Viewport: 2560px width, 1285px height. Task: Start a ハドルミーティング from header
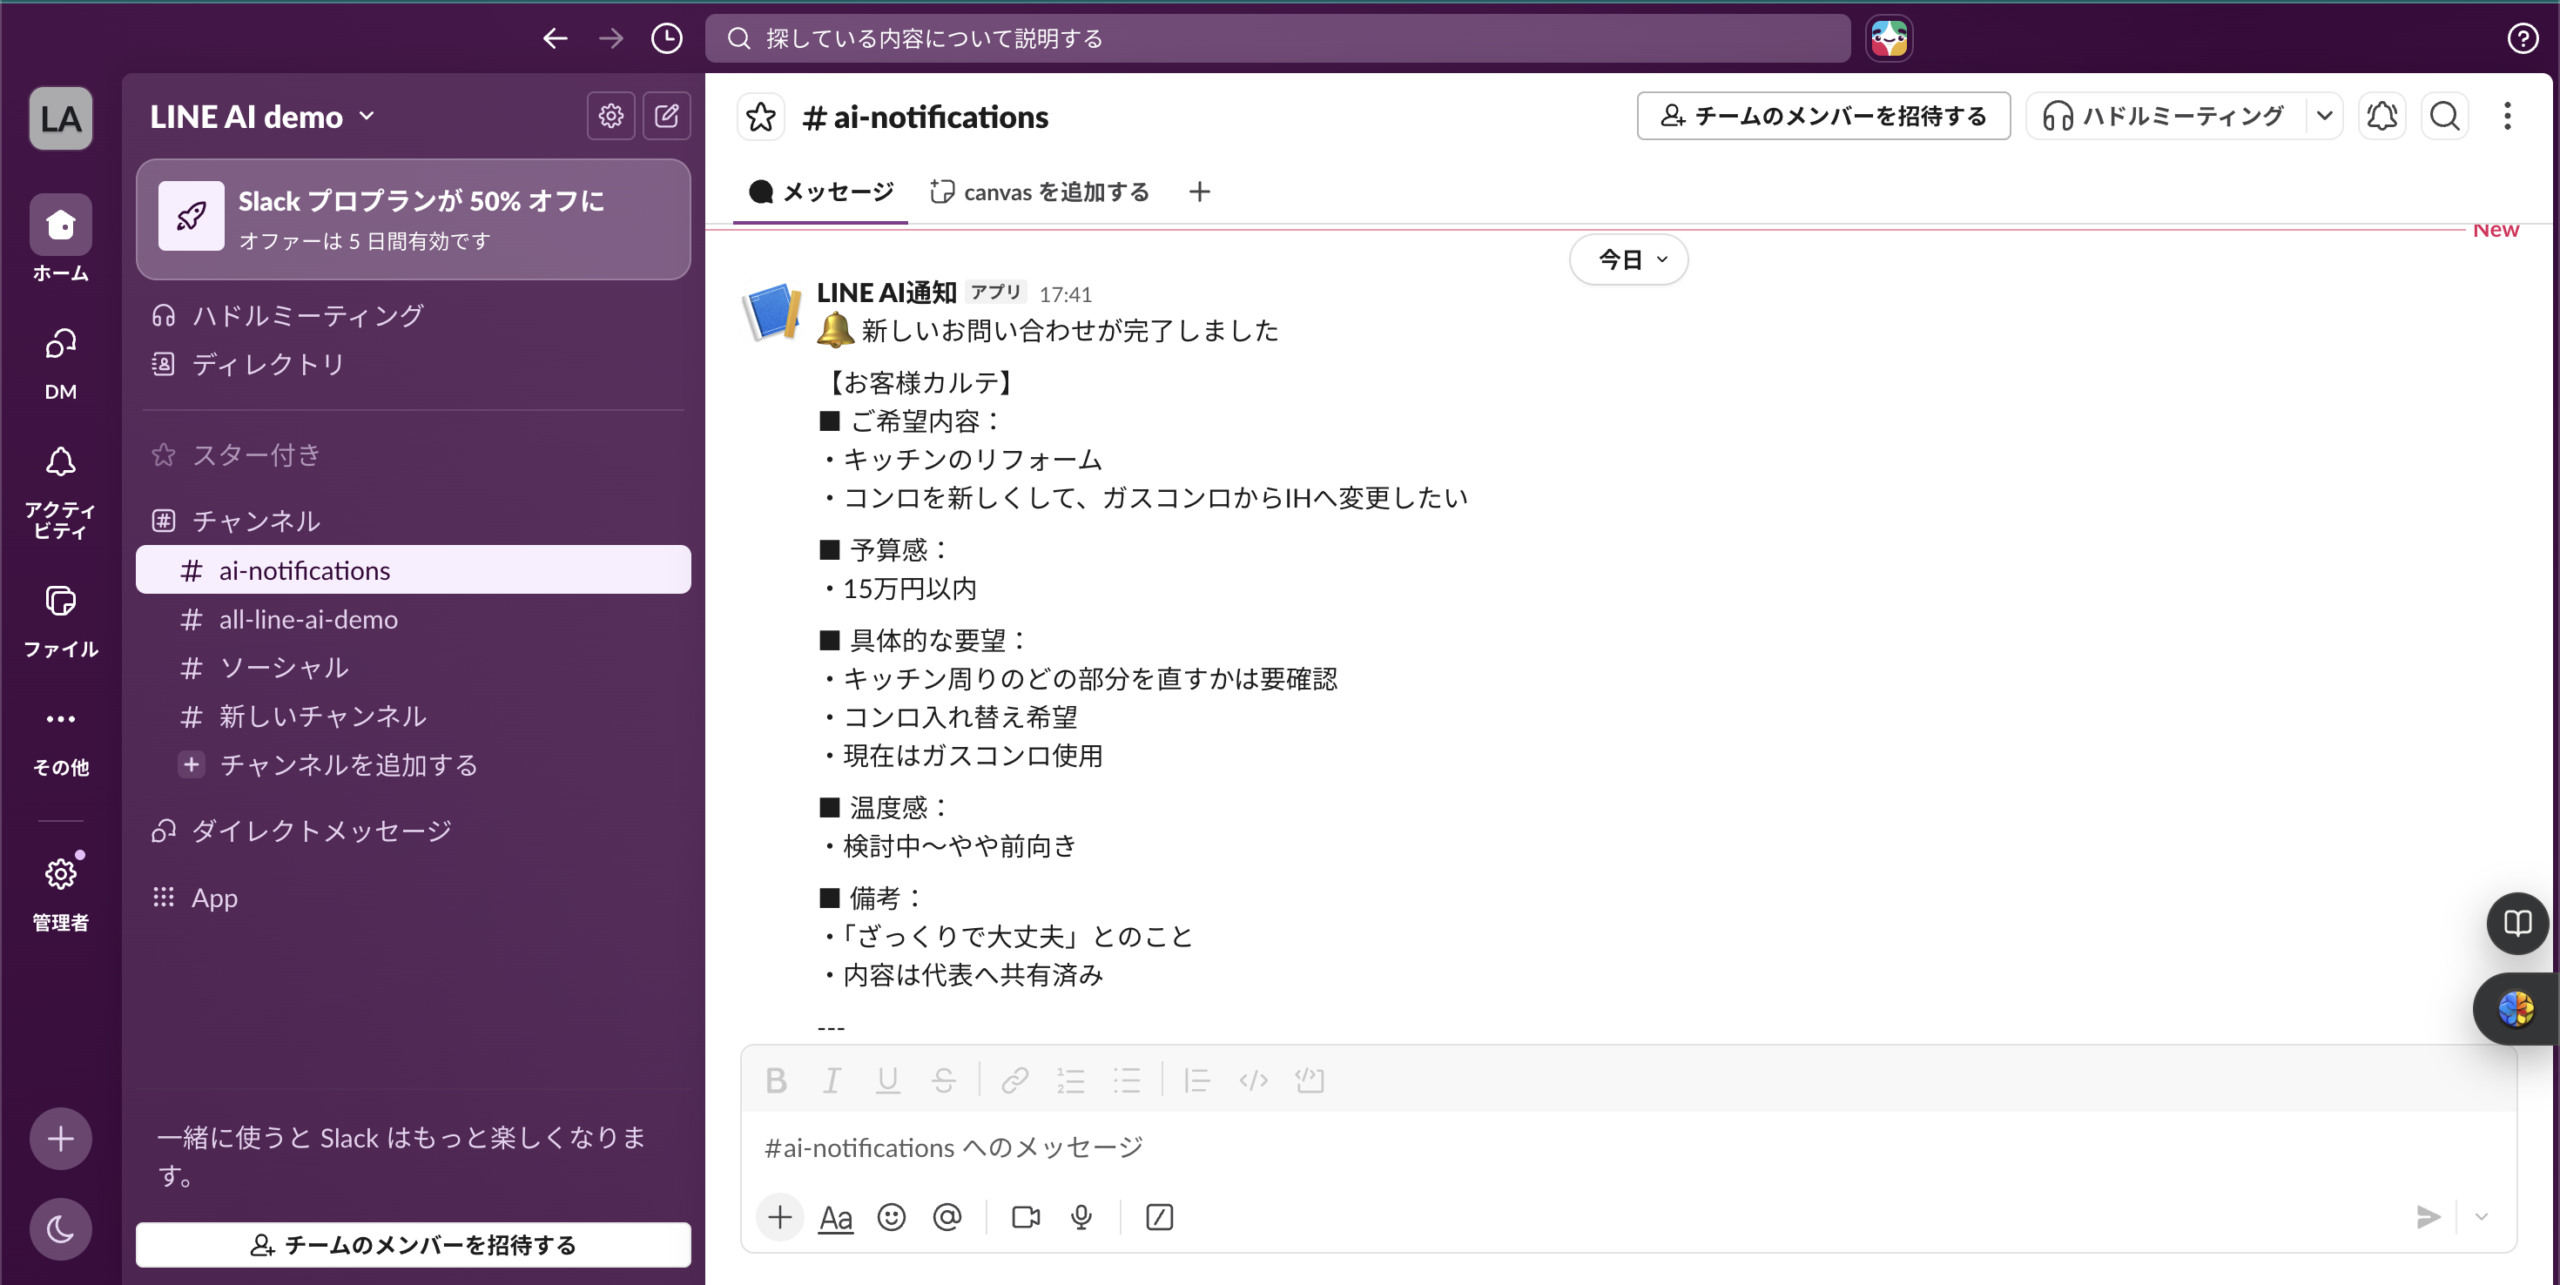pos(2166,116)
